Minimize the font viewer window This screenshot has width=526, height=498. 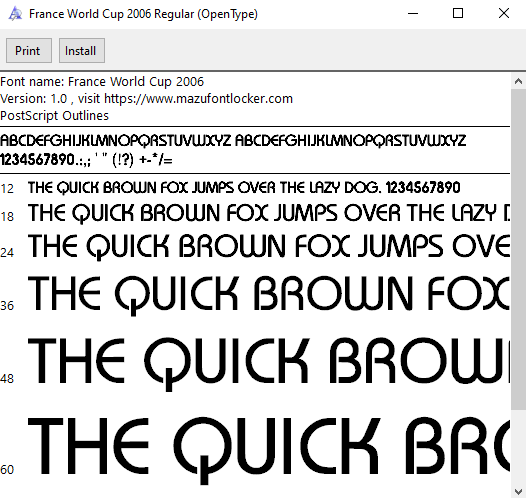413,14
